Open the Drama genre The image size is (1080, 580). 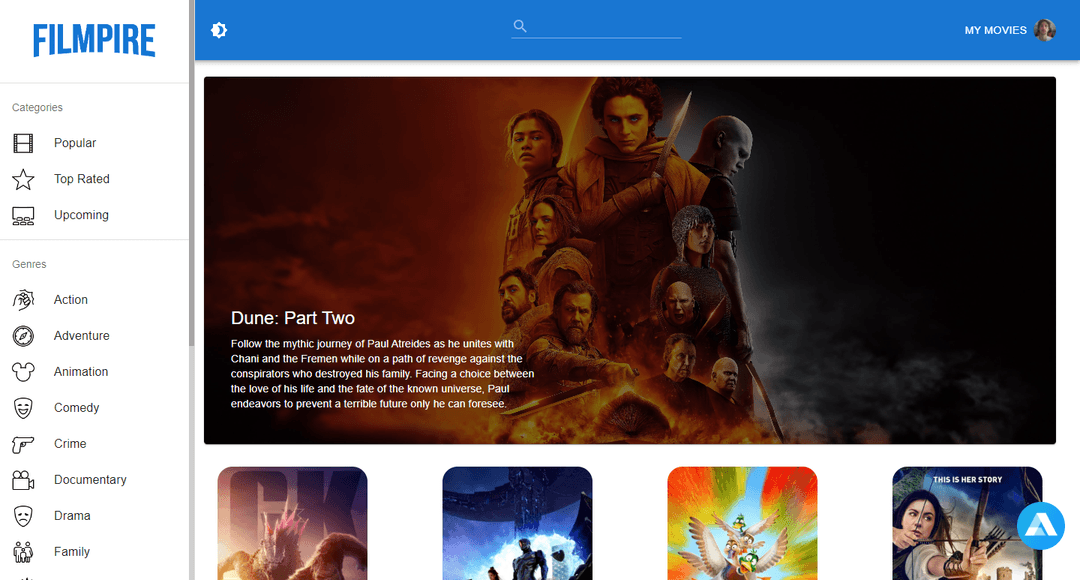pos(72,516)
